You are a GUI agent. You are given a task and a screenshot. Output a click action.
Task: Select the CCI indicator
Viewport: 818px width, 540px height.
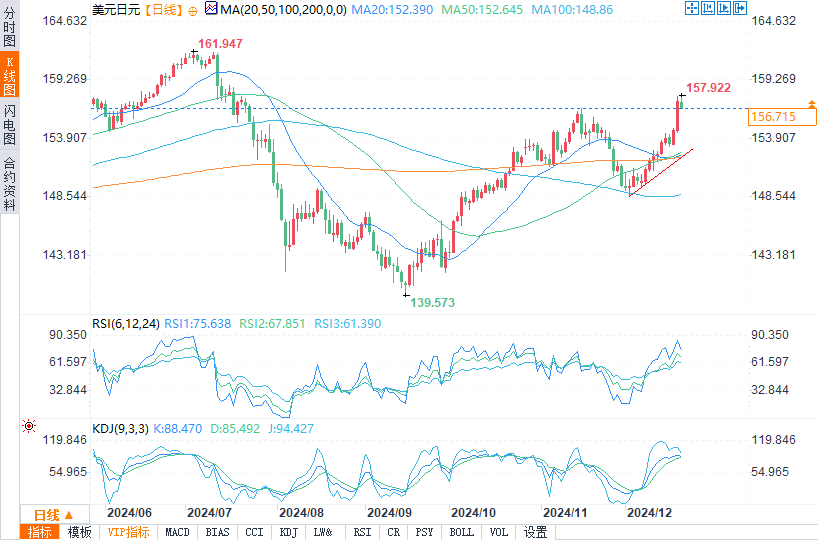click(254, 532)
